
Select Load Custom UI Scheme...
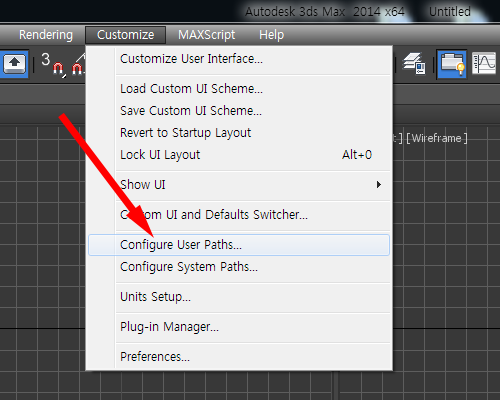239,89
